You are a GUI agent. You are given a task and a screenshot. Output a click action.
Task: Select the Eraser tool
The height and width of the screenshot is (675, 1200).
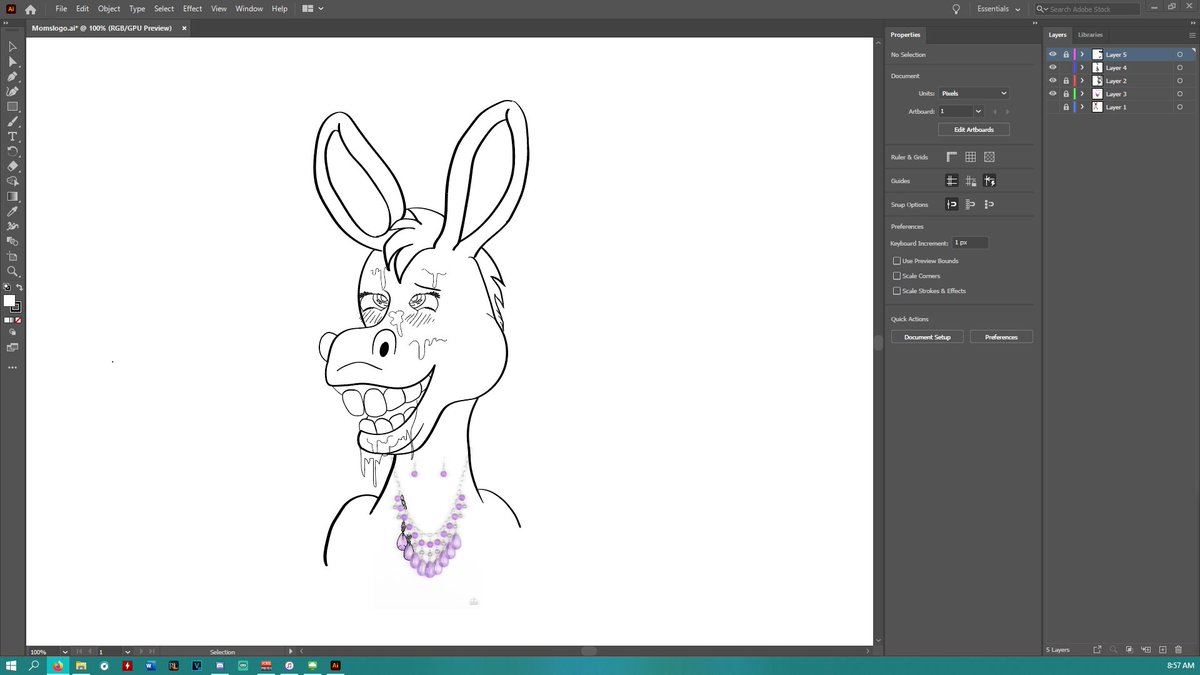coord(13,166)
